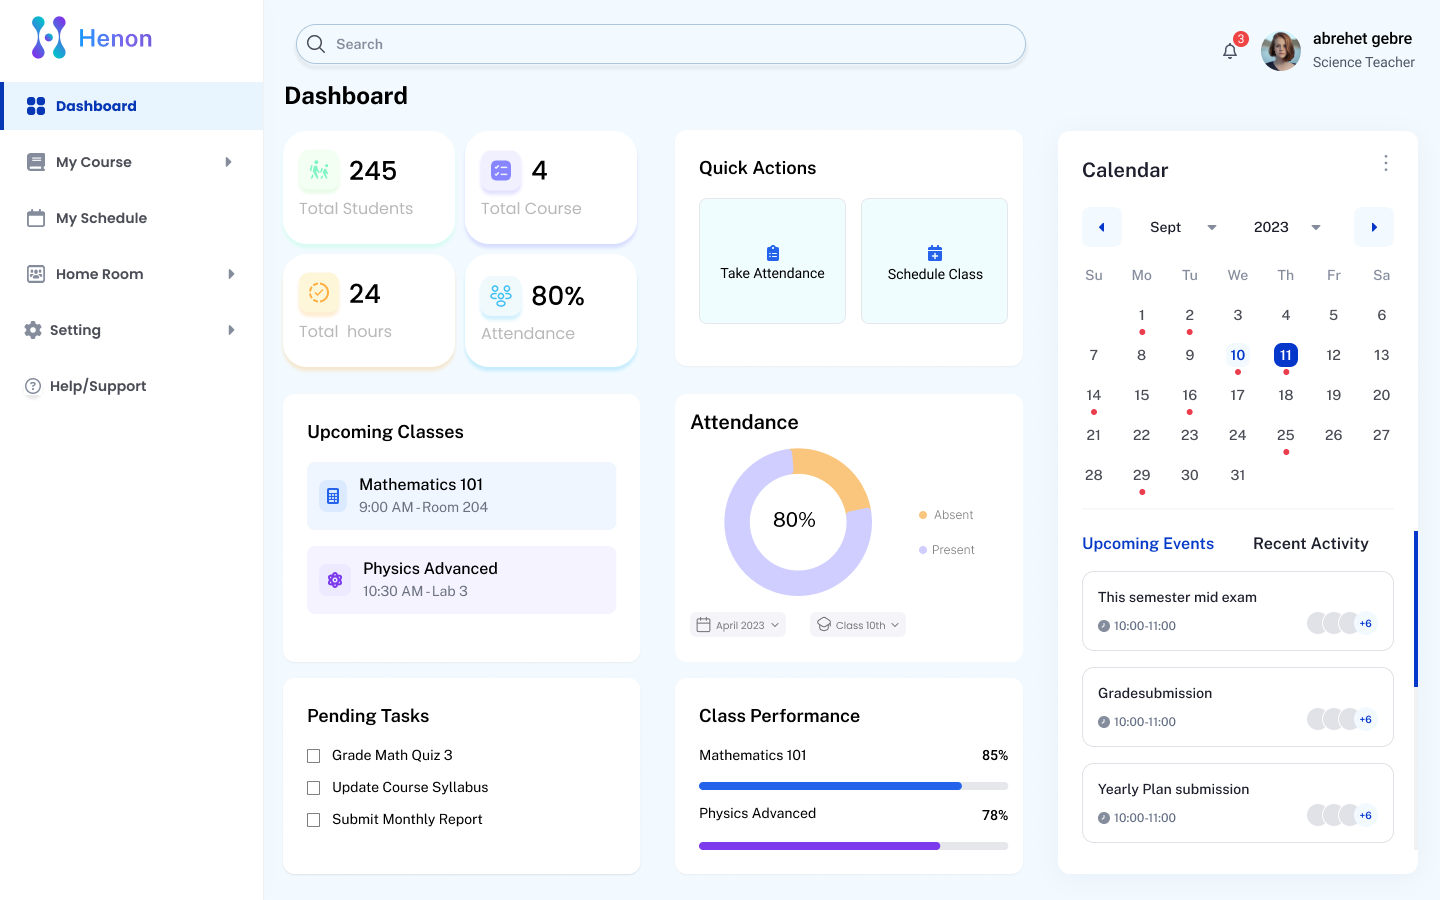This screenshot has height=900, width=1440.
Task: Check the Submit Monthly Report checkbox
Action: pyautogui.click(x=313, y=819)
